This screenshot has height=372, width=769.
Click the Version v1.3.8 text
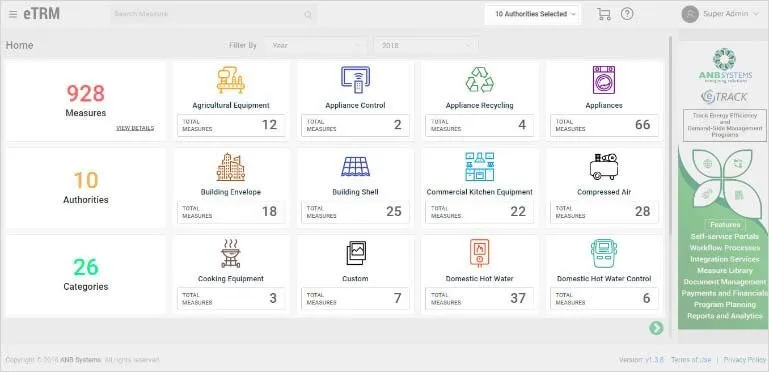tap(641, 360)
